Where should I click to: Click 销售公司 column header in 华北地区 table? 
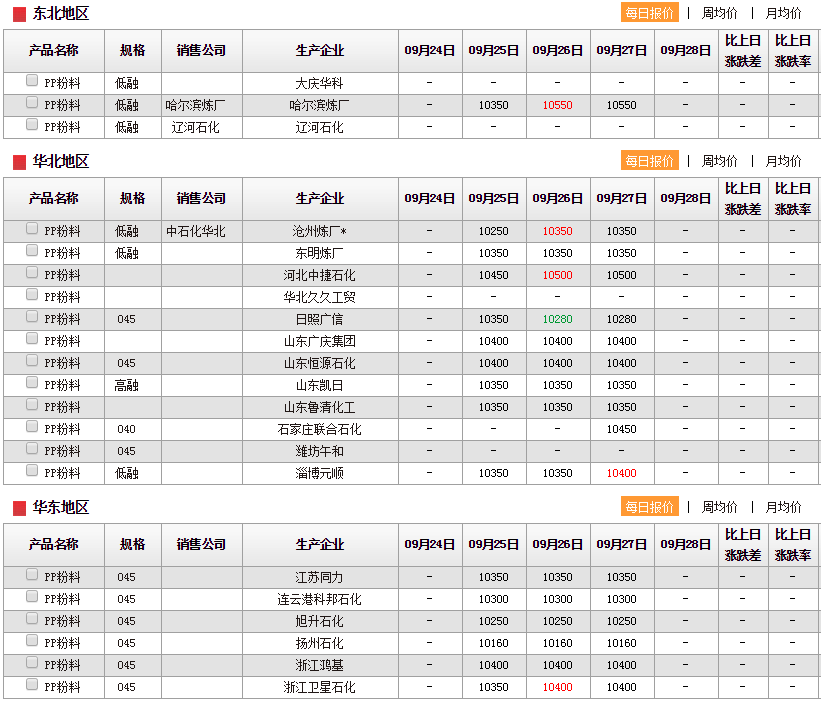[202, 199]
